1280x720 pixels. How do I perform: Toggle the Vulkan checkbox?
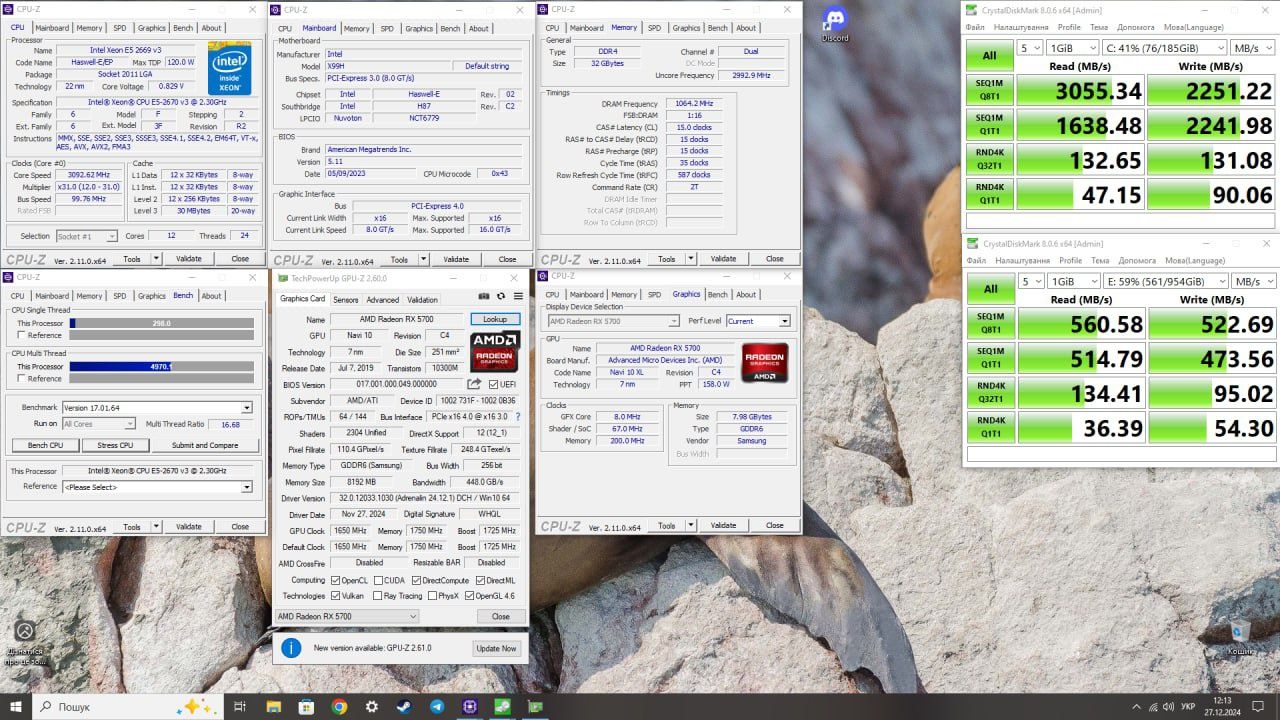(335, 596)
